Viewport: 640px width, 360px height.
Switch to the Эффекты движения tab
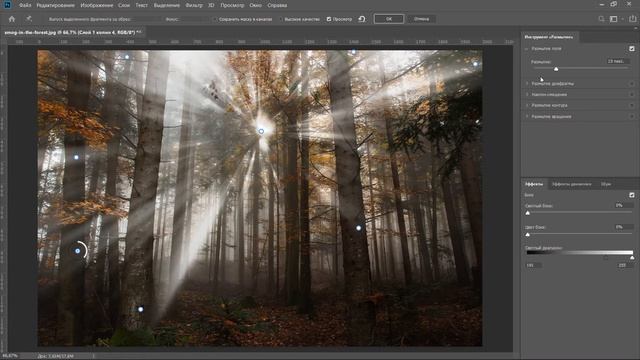571,184
